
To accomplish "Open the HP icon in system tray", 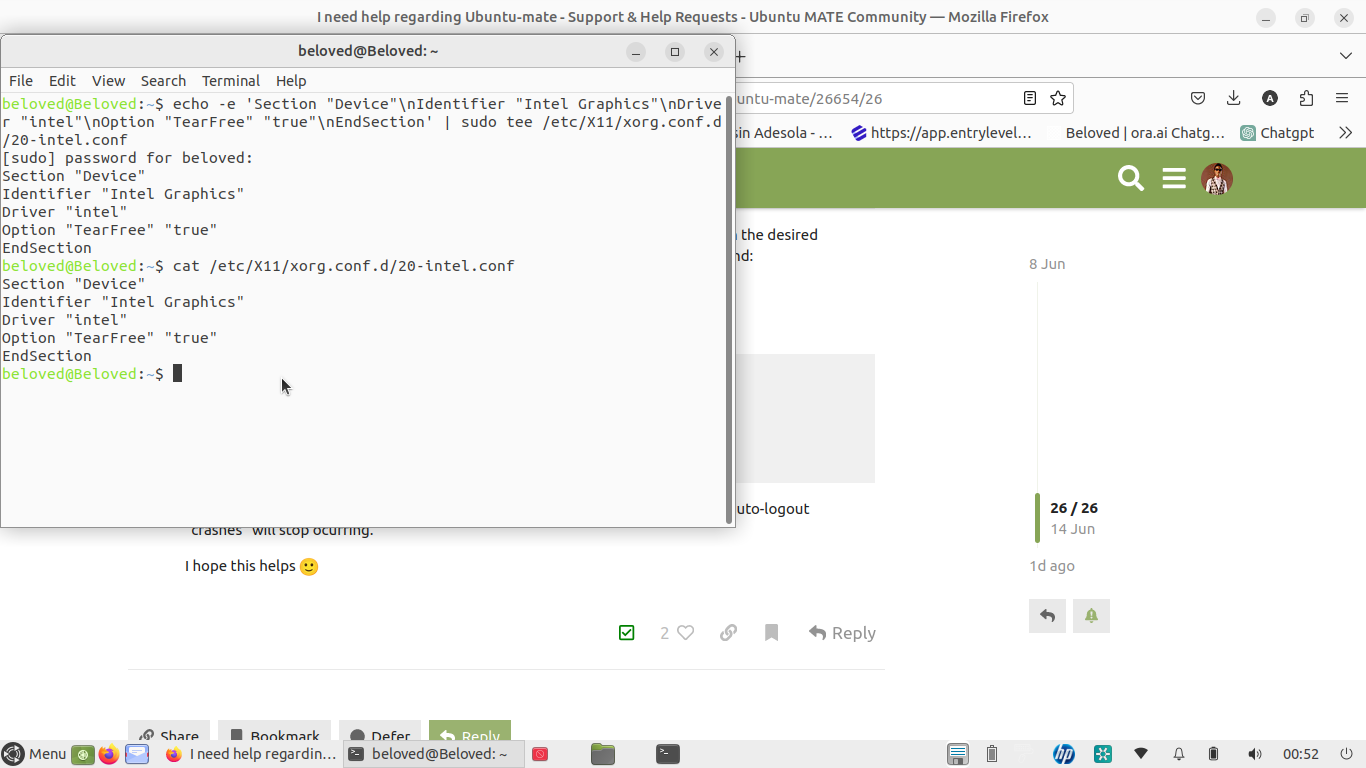I will (1064, 754).
